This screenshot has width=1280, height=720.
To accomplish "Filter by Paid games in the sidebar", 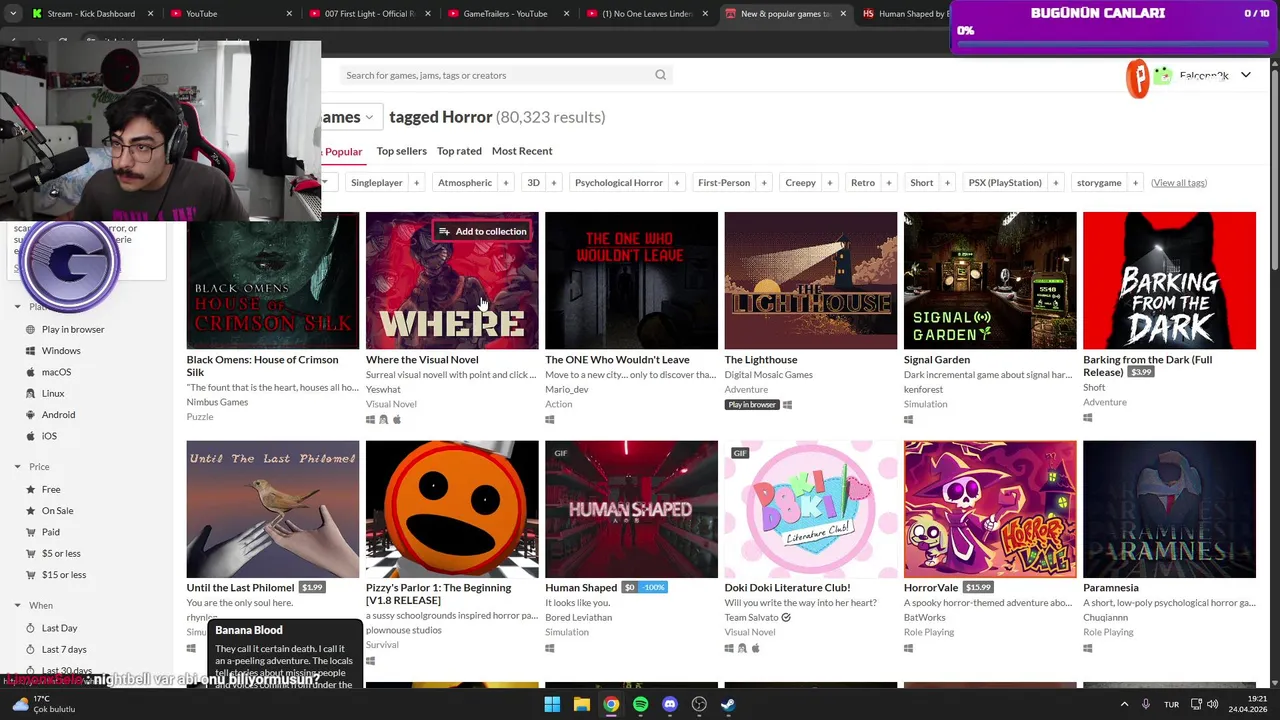I will (50, 532).
